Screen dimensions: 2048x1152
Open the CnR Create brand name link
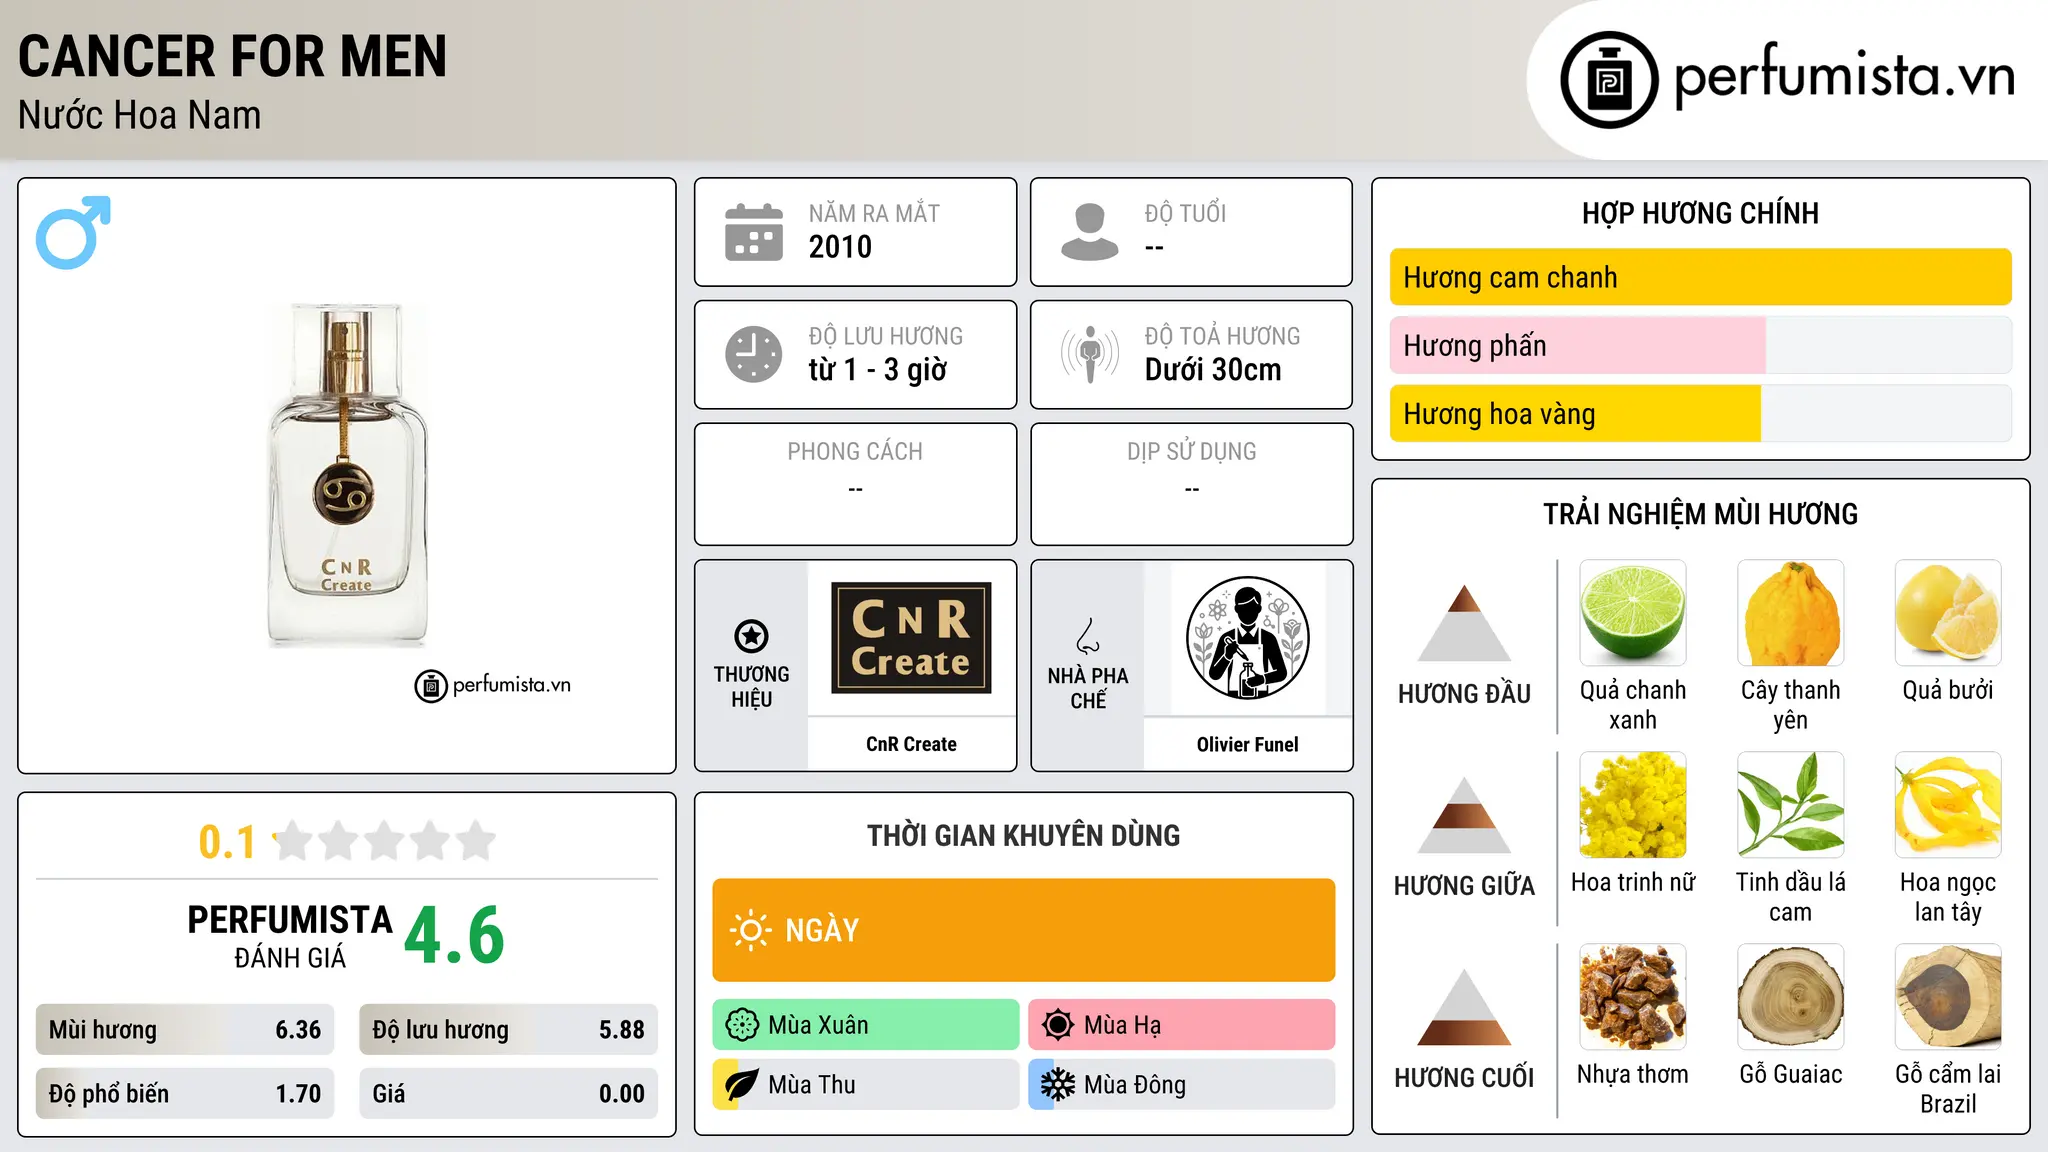tap(911, 744)
